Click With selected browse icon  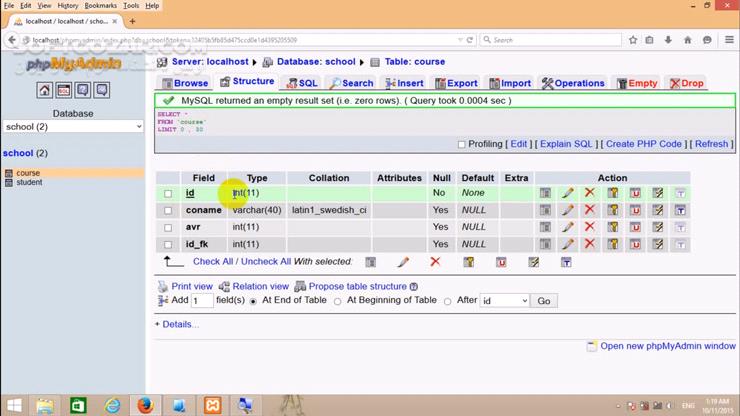click(x=370, y=262)
